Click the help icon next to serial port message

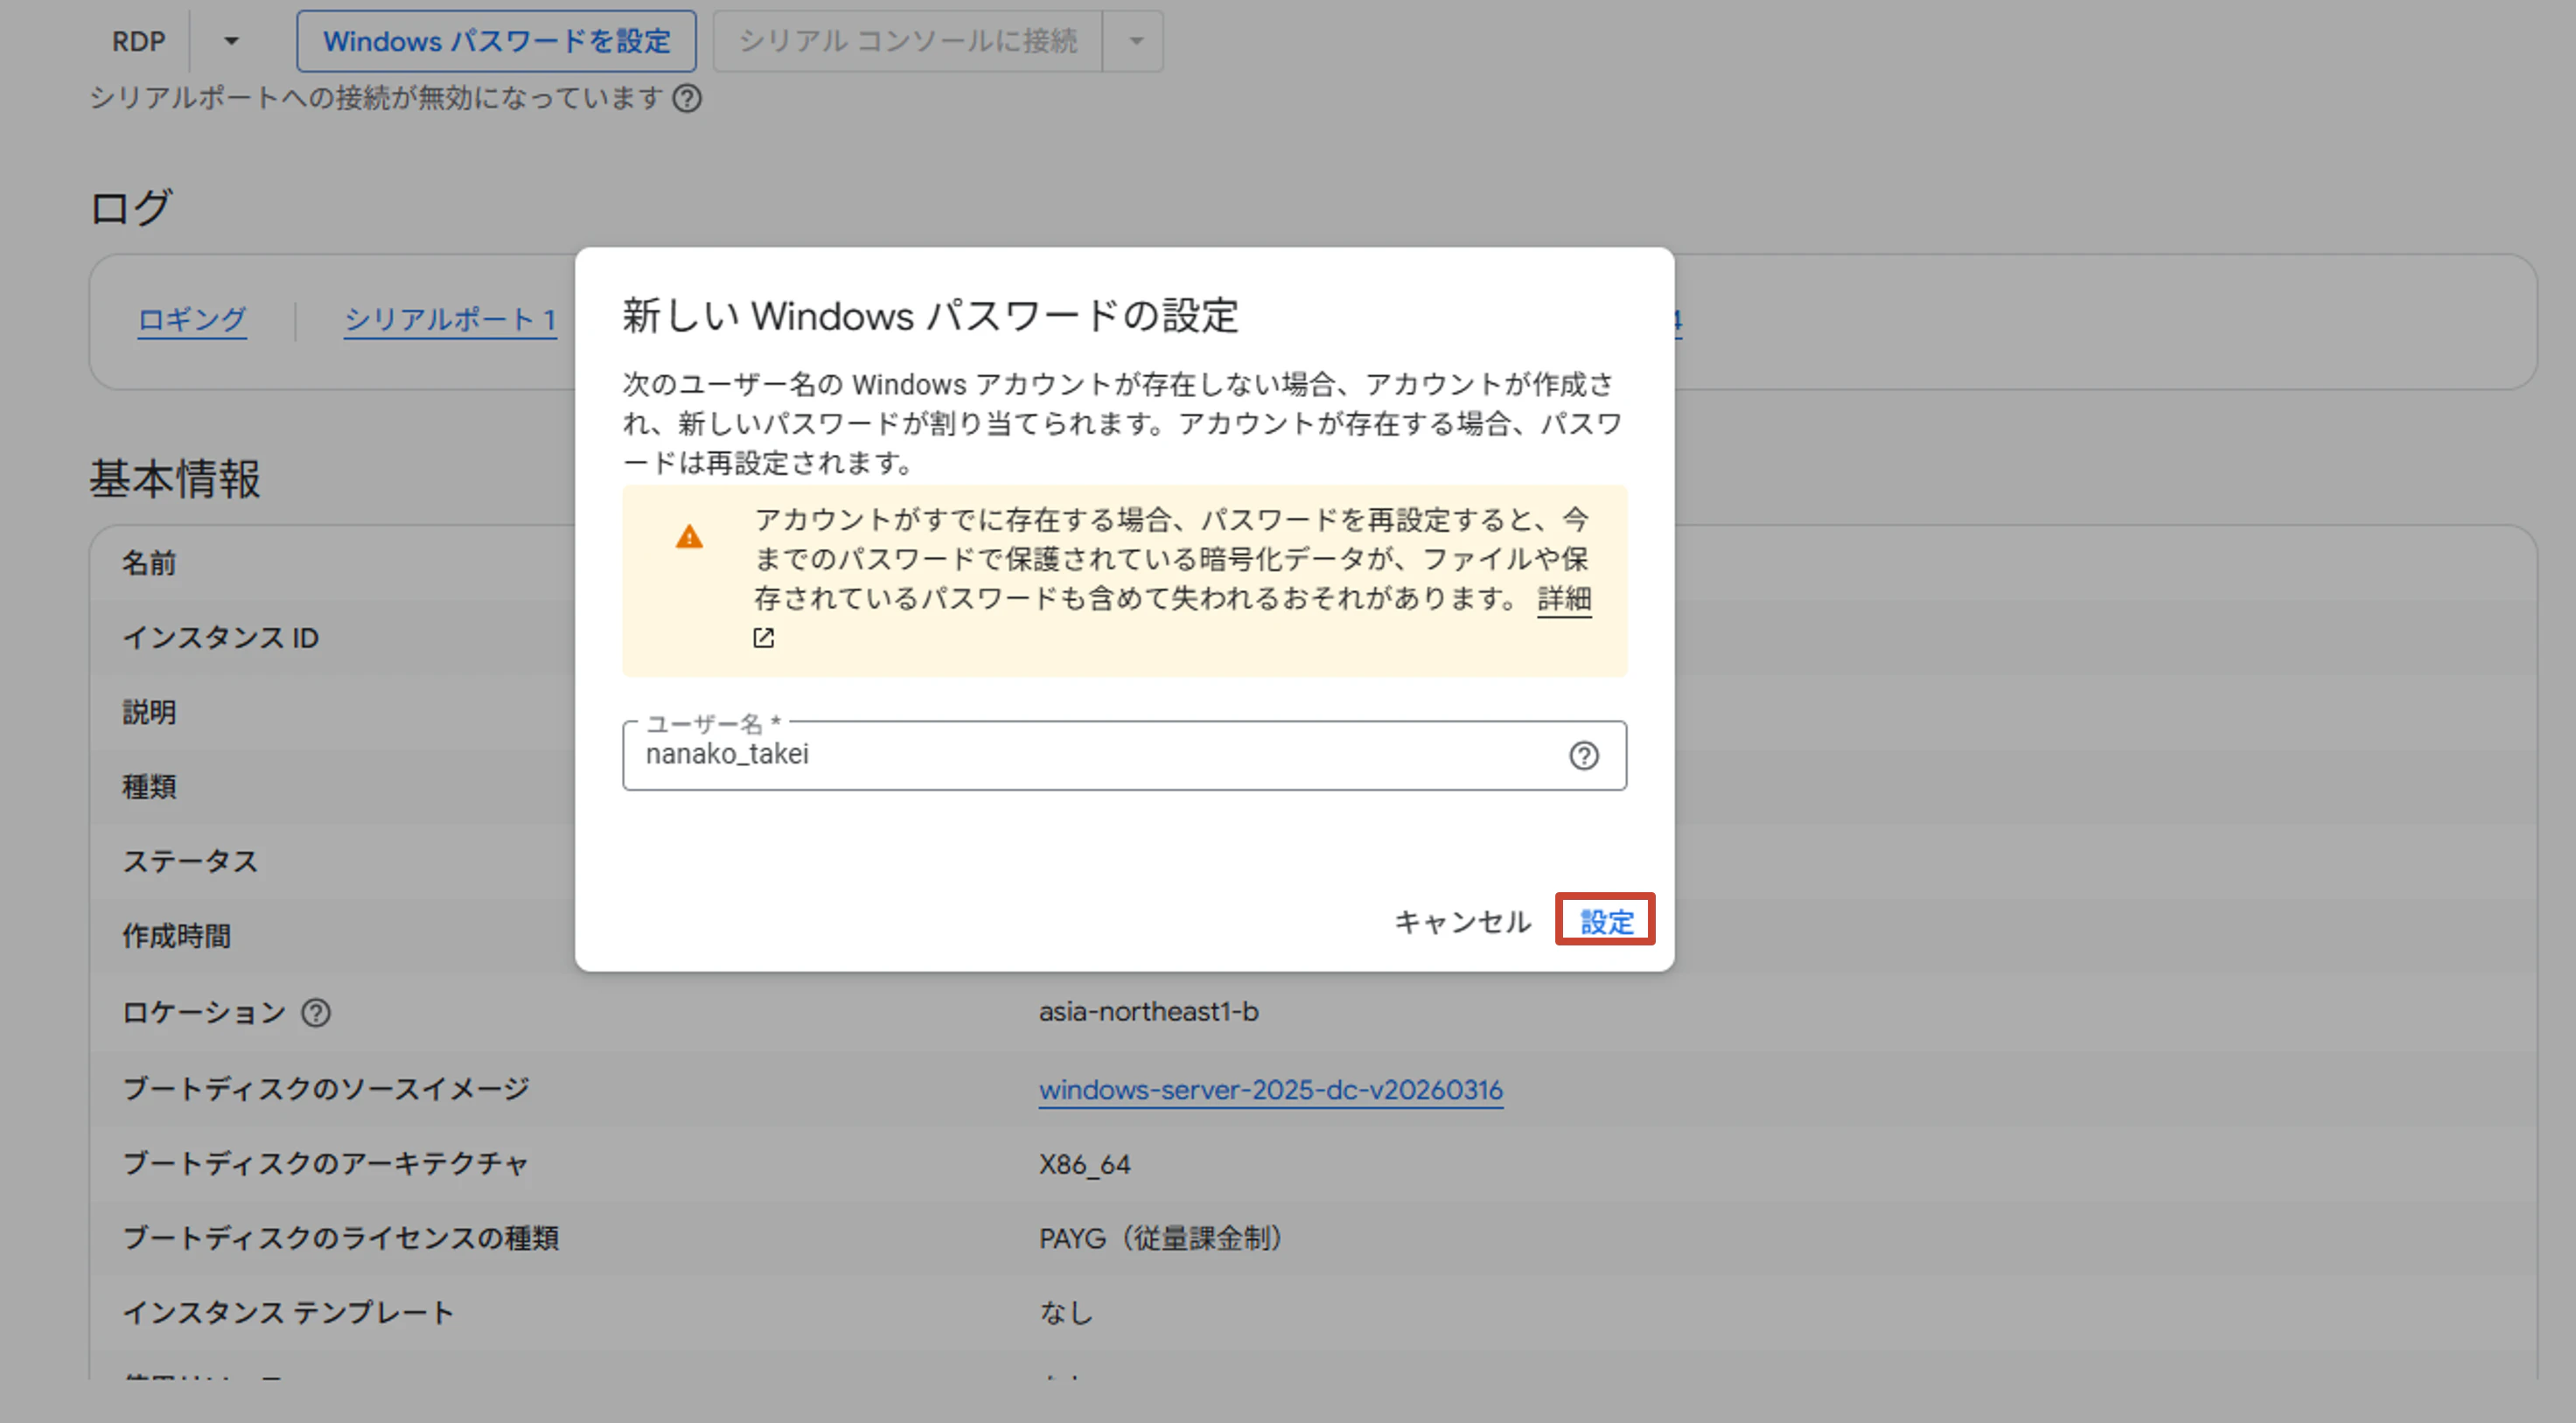(x=687, y=98)
